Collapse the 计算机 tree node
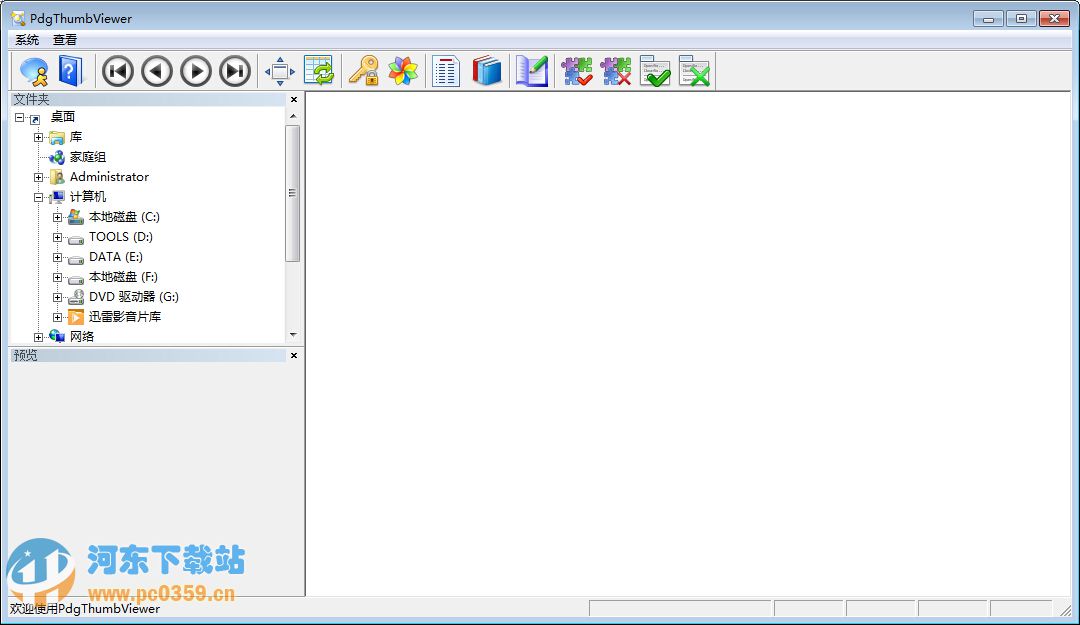This screenshot has width=1080, height=625. pyautogui.click(x=38, y=197)
